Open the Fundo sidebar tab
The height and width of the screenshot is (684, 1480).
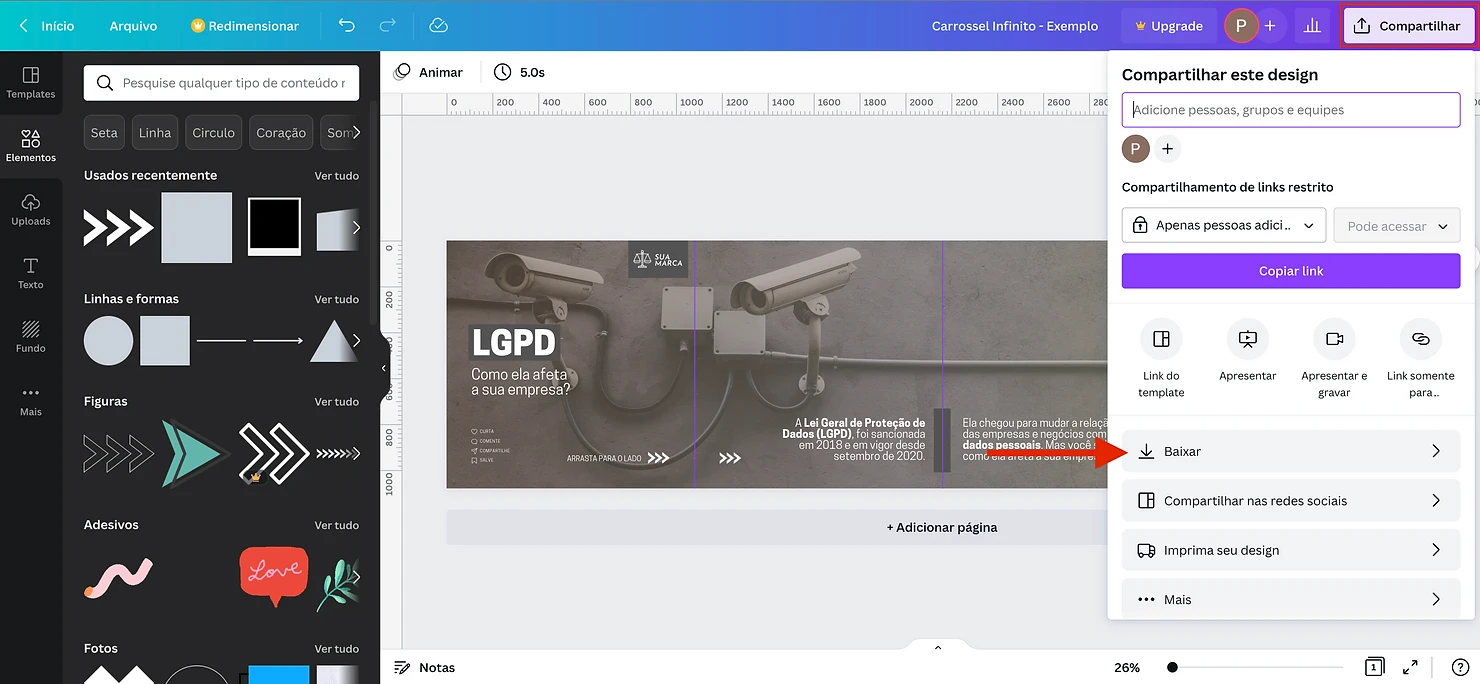pyautogui.click(x=31, y=337)
